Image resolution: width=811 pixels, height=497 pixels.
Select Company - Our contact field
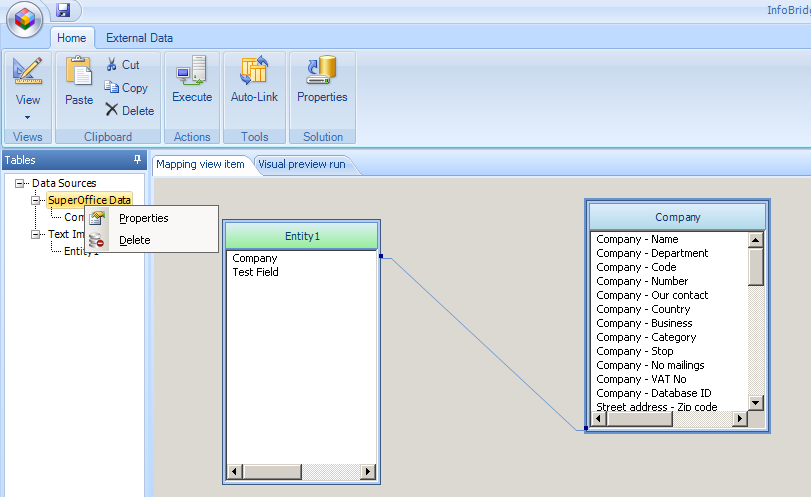pos(652,295)
